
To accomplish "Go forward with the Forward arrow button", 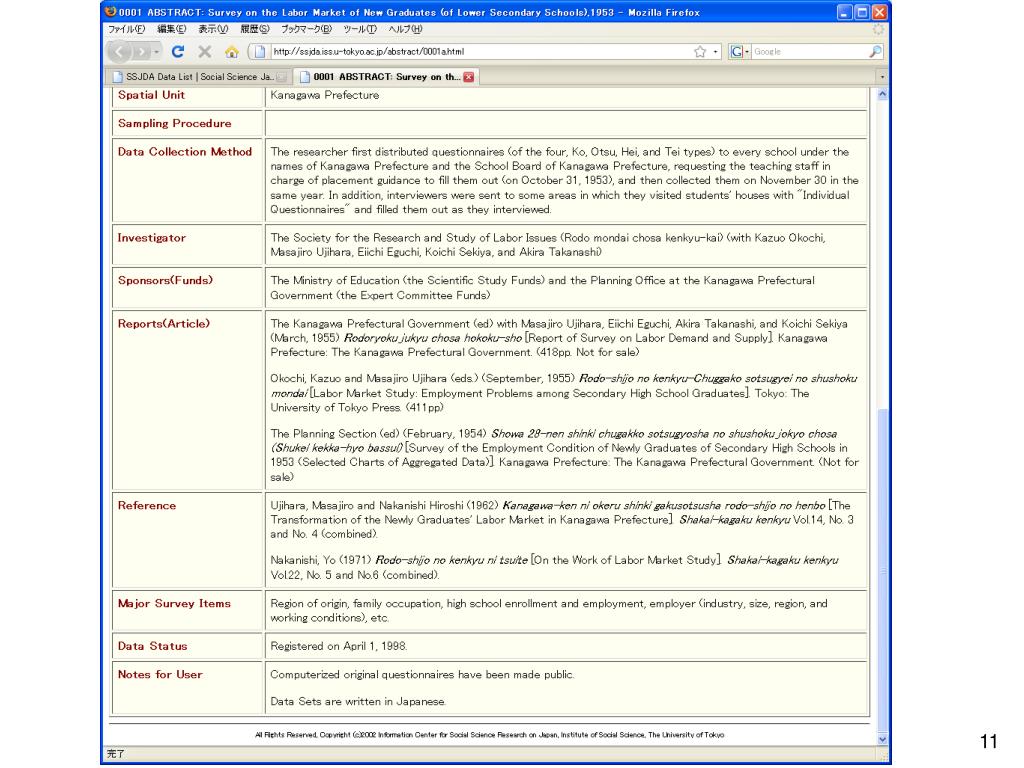I will click(x=142, y=52).
